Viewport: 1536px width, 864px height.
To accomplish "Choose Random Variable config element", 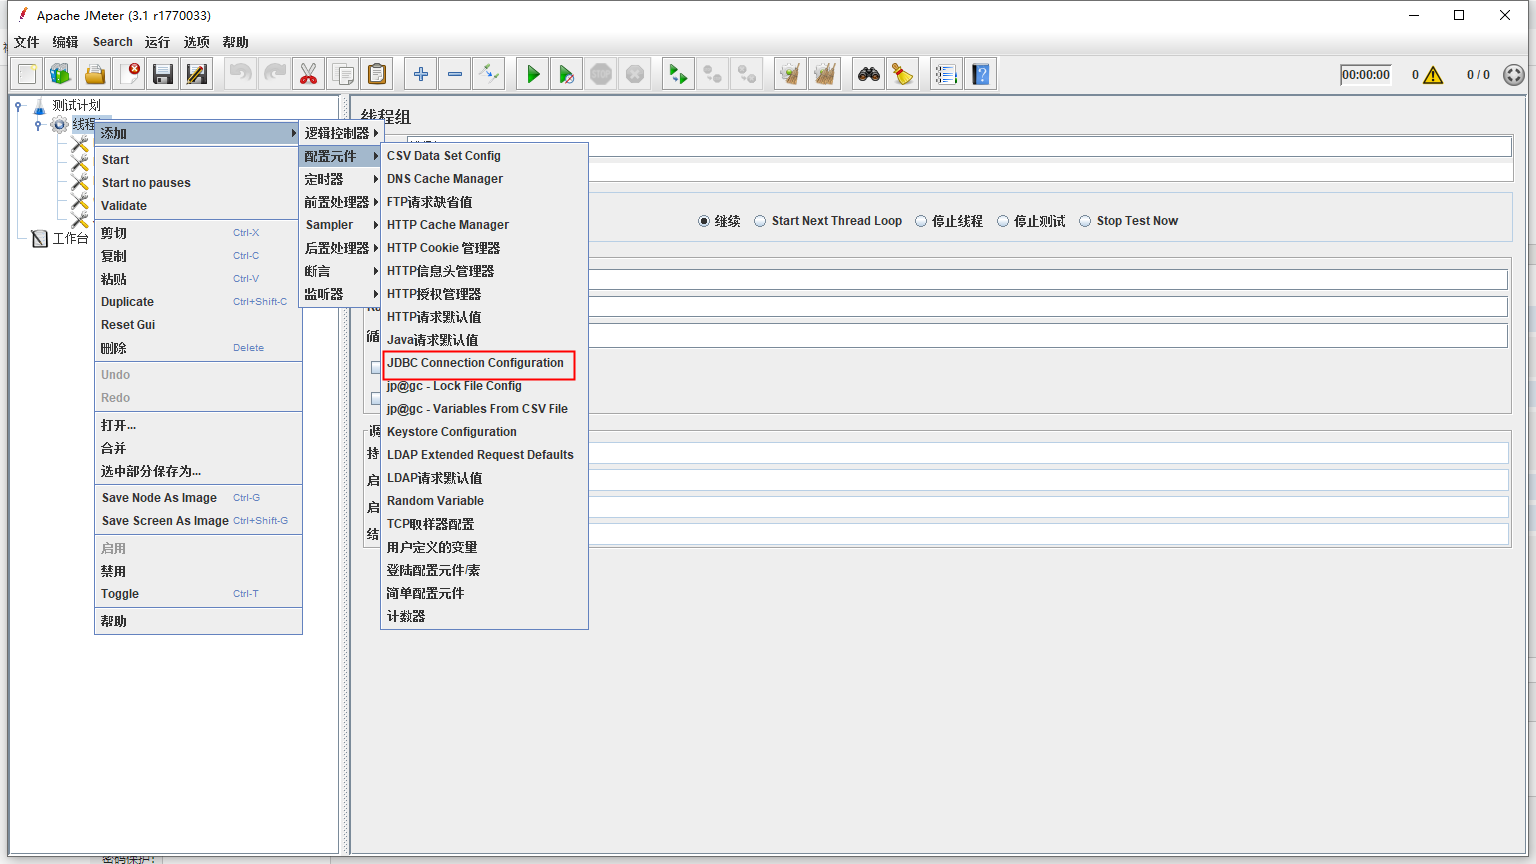I will 485,501.
